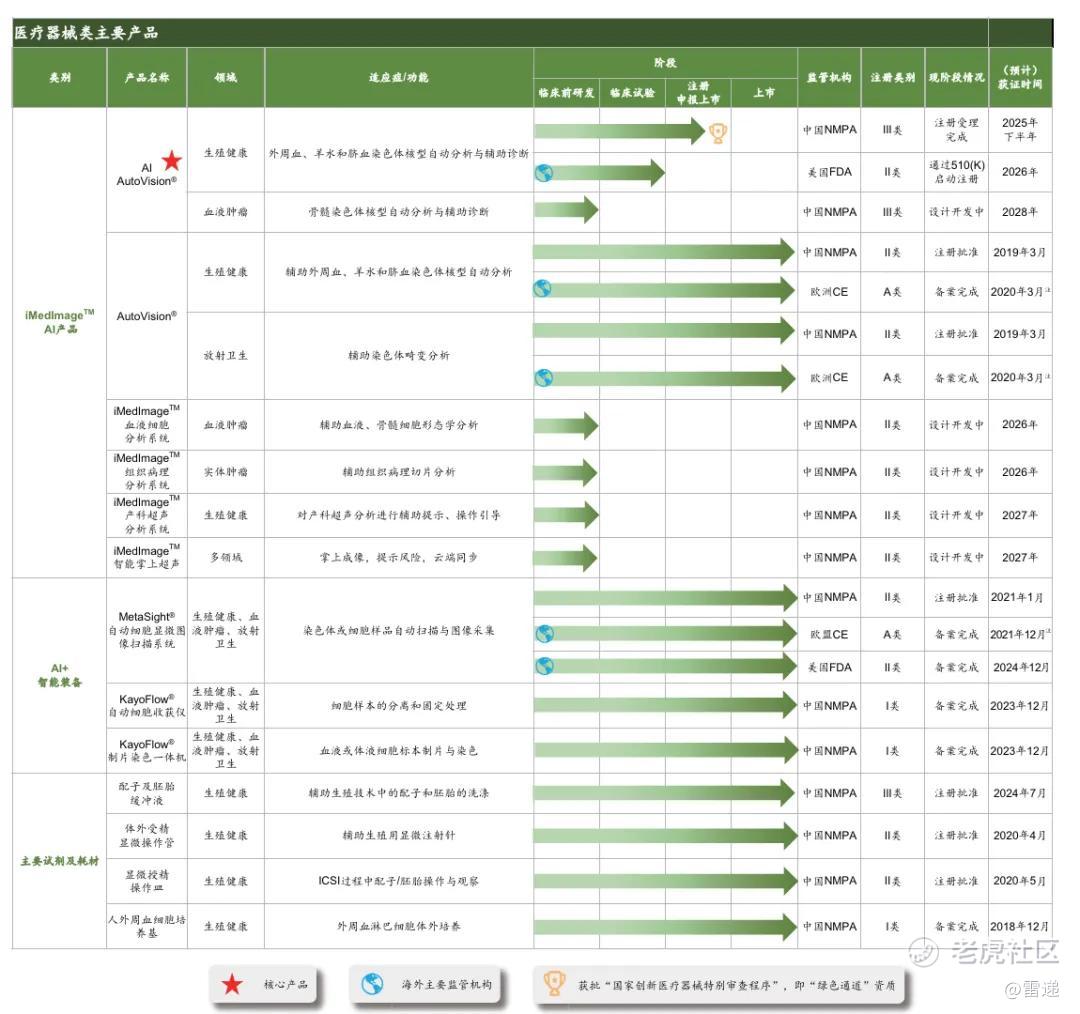
Task: Click the progress arrow for 血液肿瘤 骨髓染色体核型 row
Action: (566, 211)
